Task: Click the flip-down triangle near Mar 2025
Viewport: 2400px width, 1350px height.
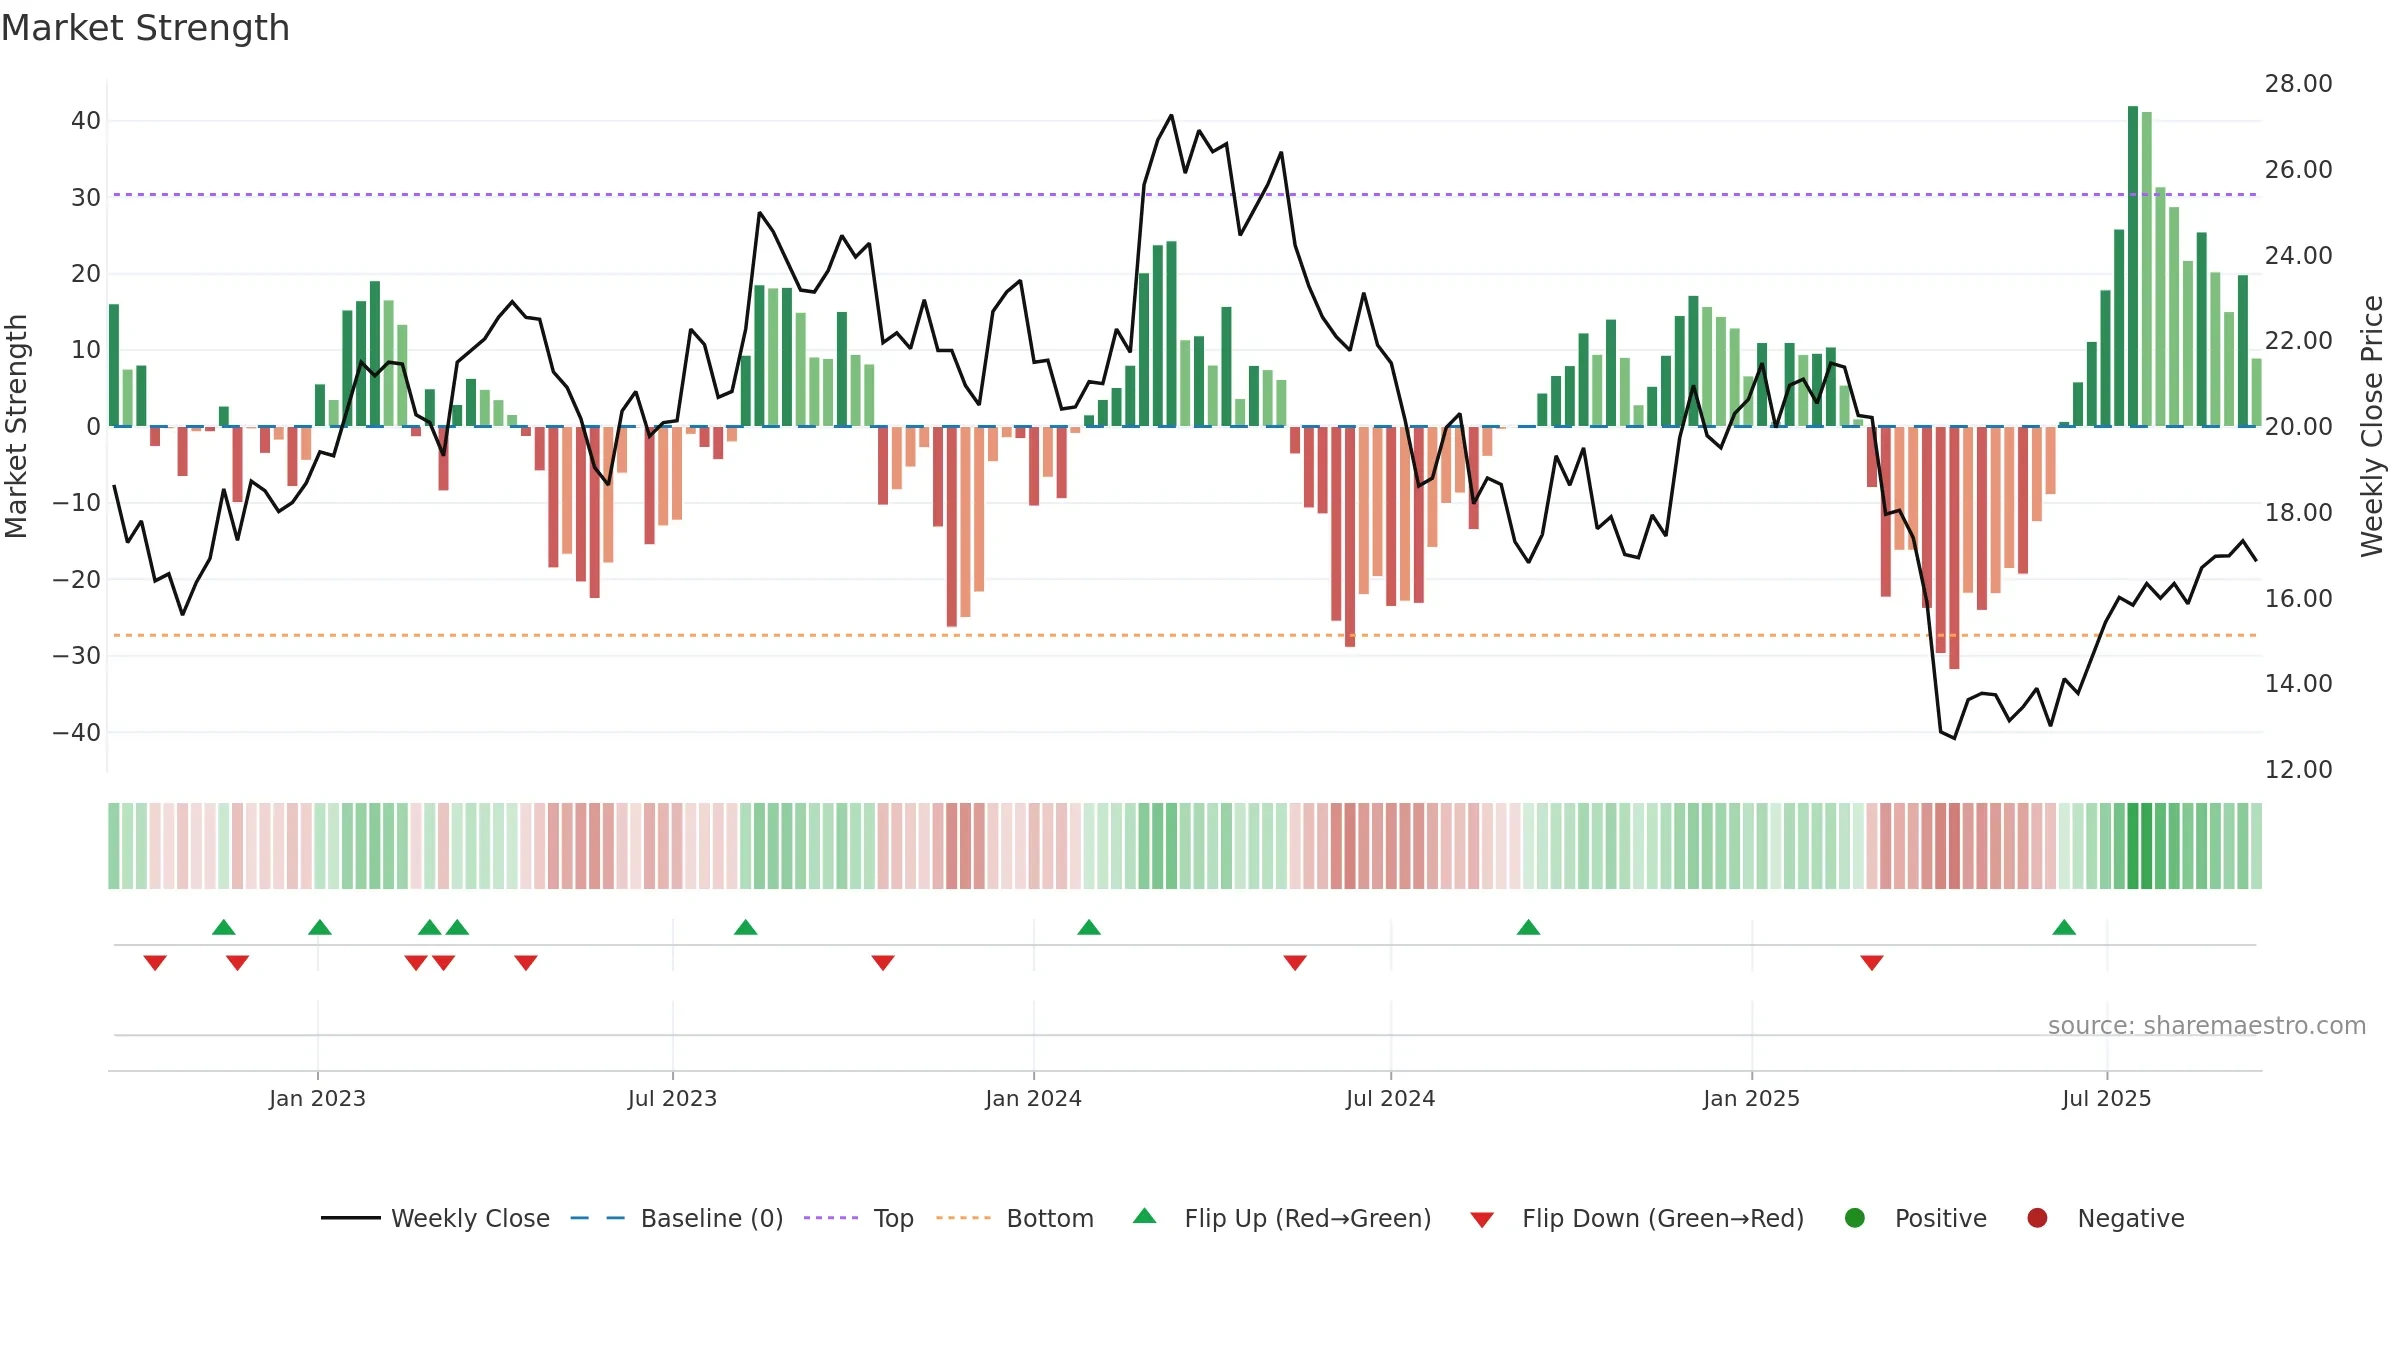Action: [1872, 963]
